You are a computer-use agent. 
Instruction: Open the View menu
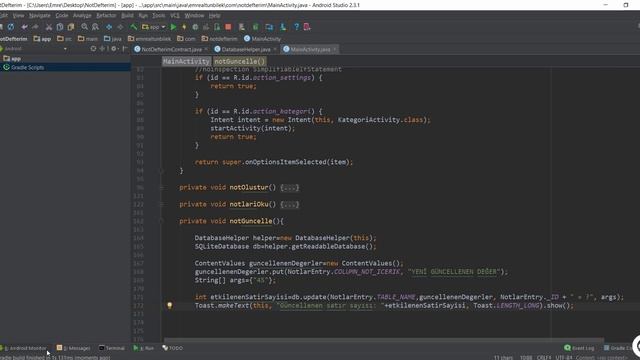pos(18,16)
